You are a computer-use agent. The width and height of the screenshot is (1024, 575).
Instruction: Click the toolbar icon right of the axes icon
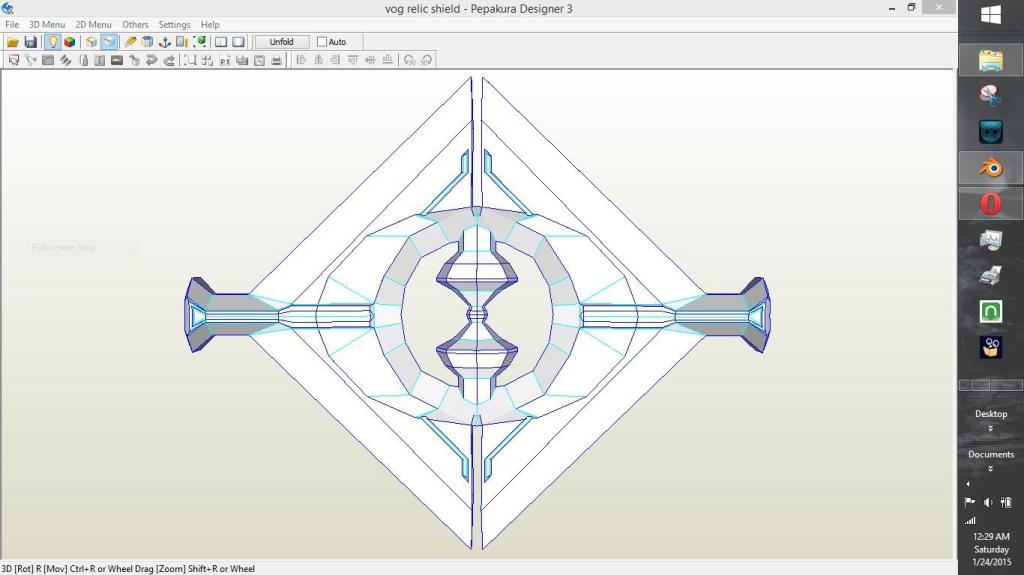coord(182,42)
